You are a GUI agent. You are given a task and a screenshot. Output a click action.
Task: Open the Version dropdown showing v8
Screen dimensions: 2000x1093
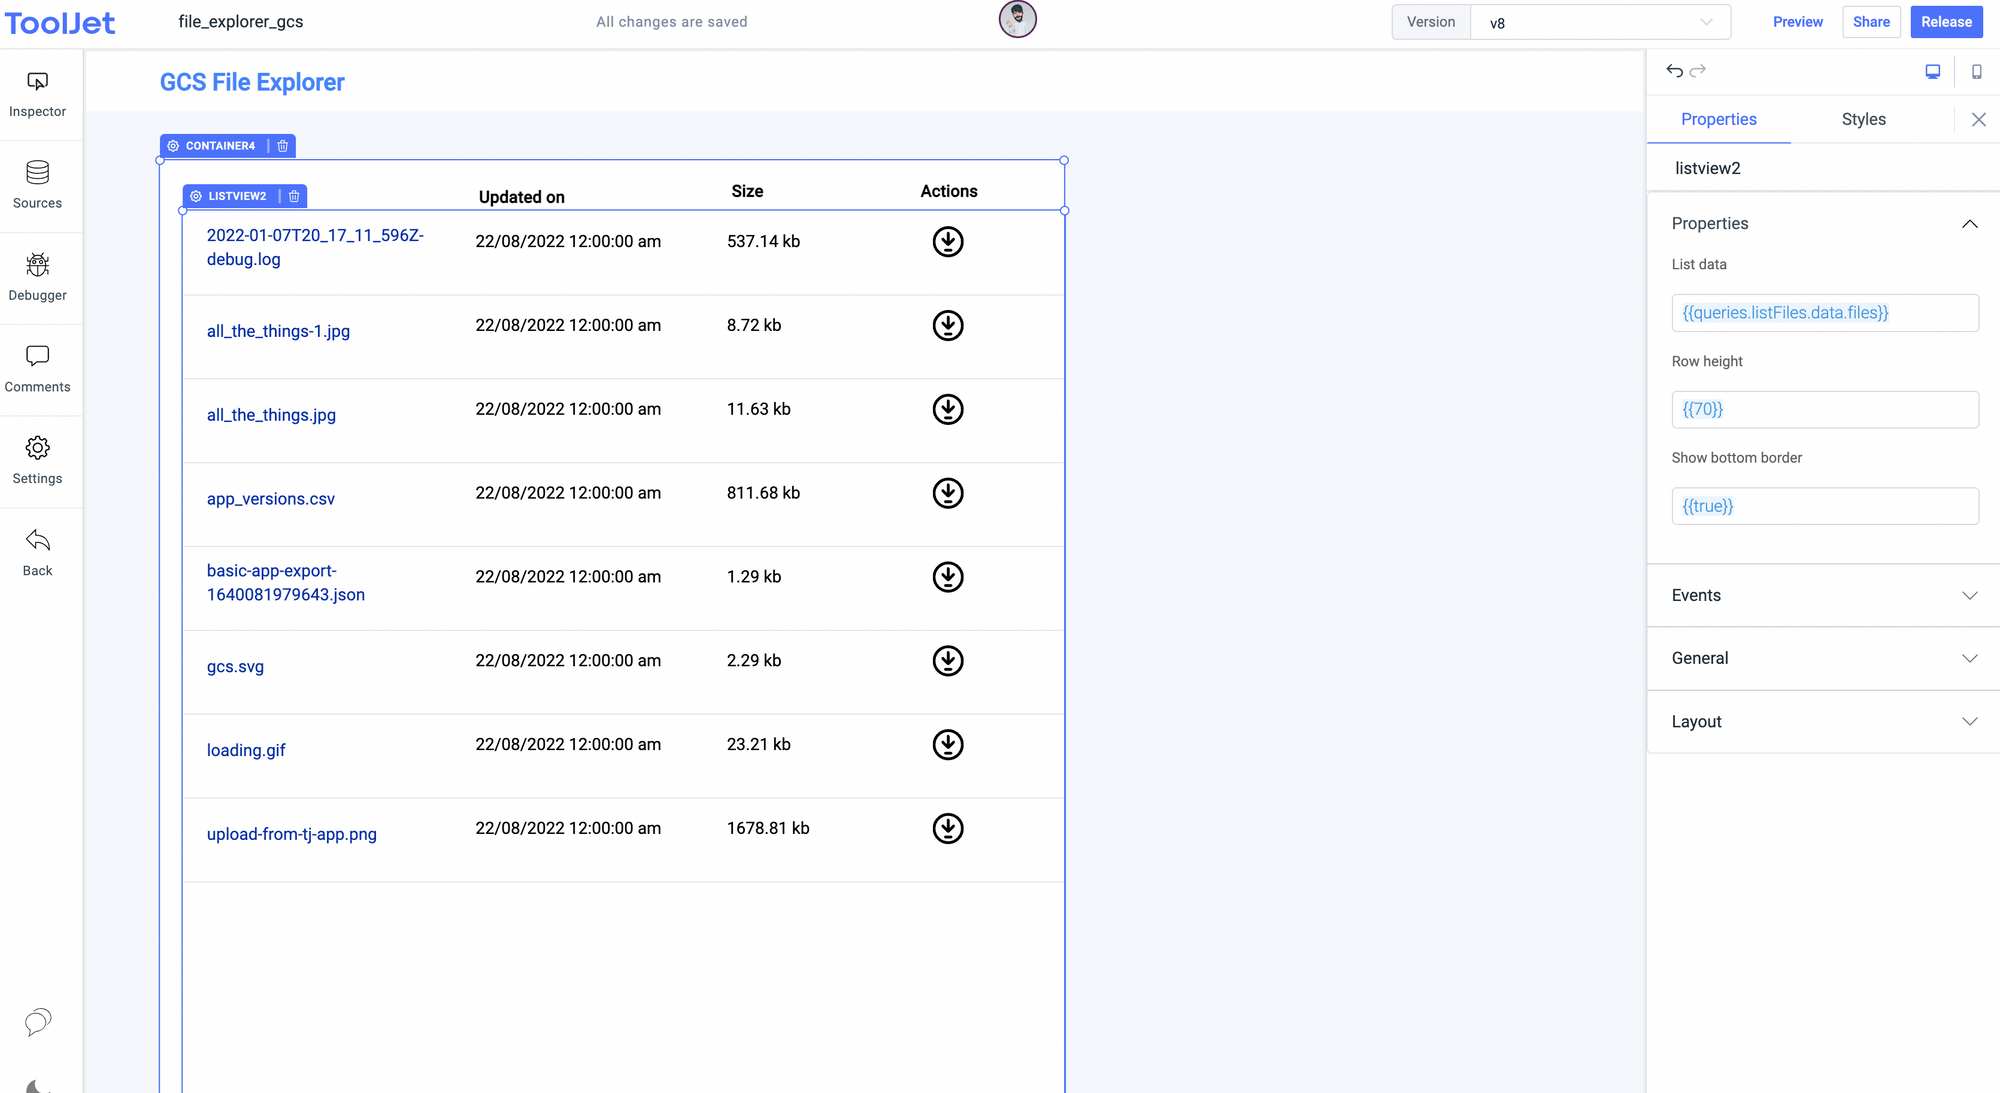coord(1598,22)
